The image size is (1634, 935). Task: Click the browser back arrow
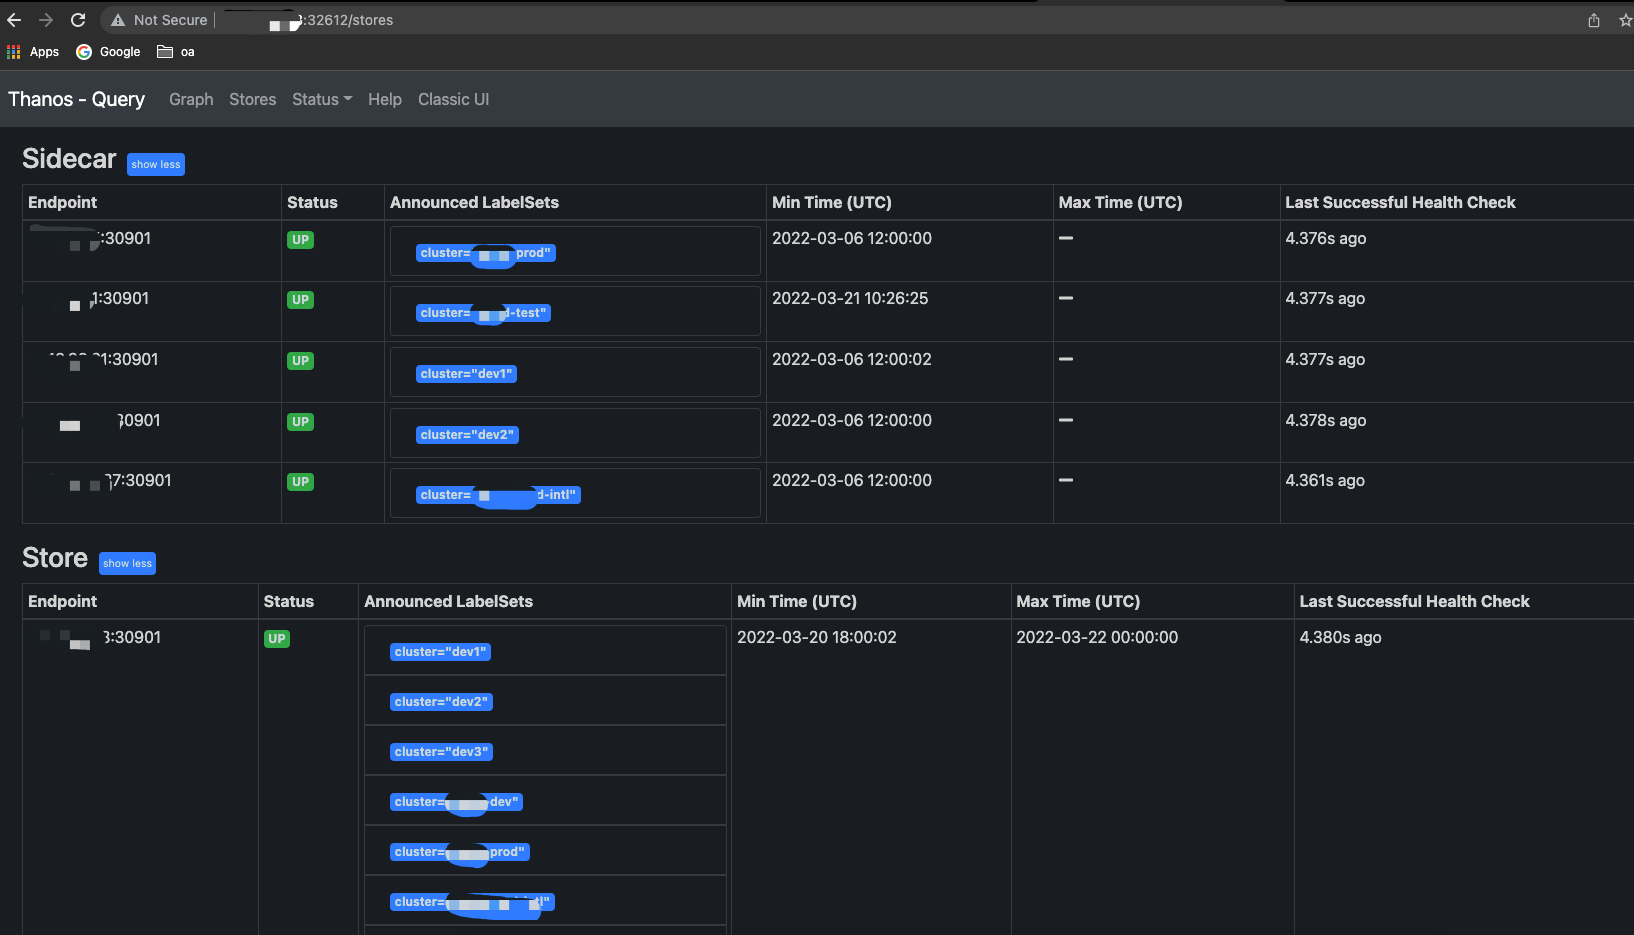click(14, 20)
